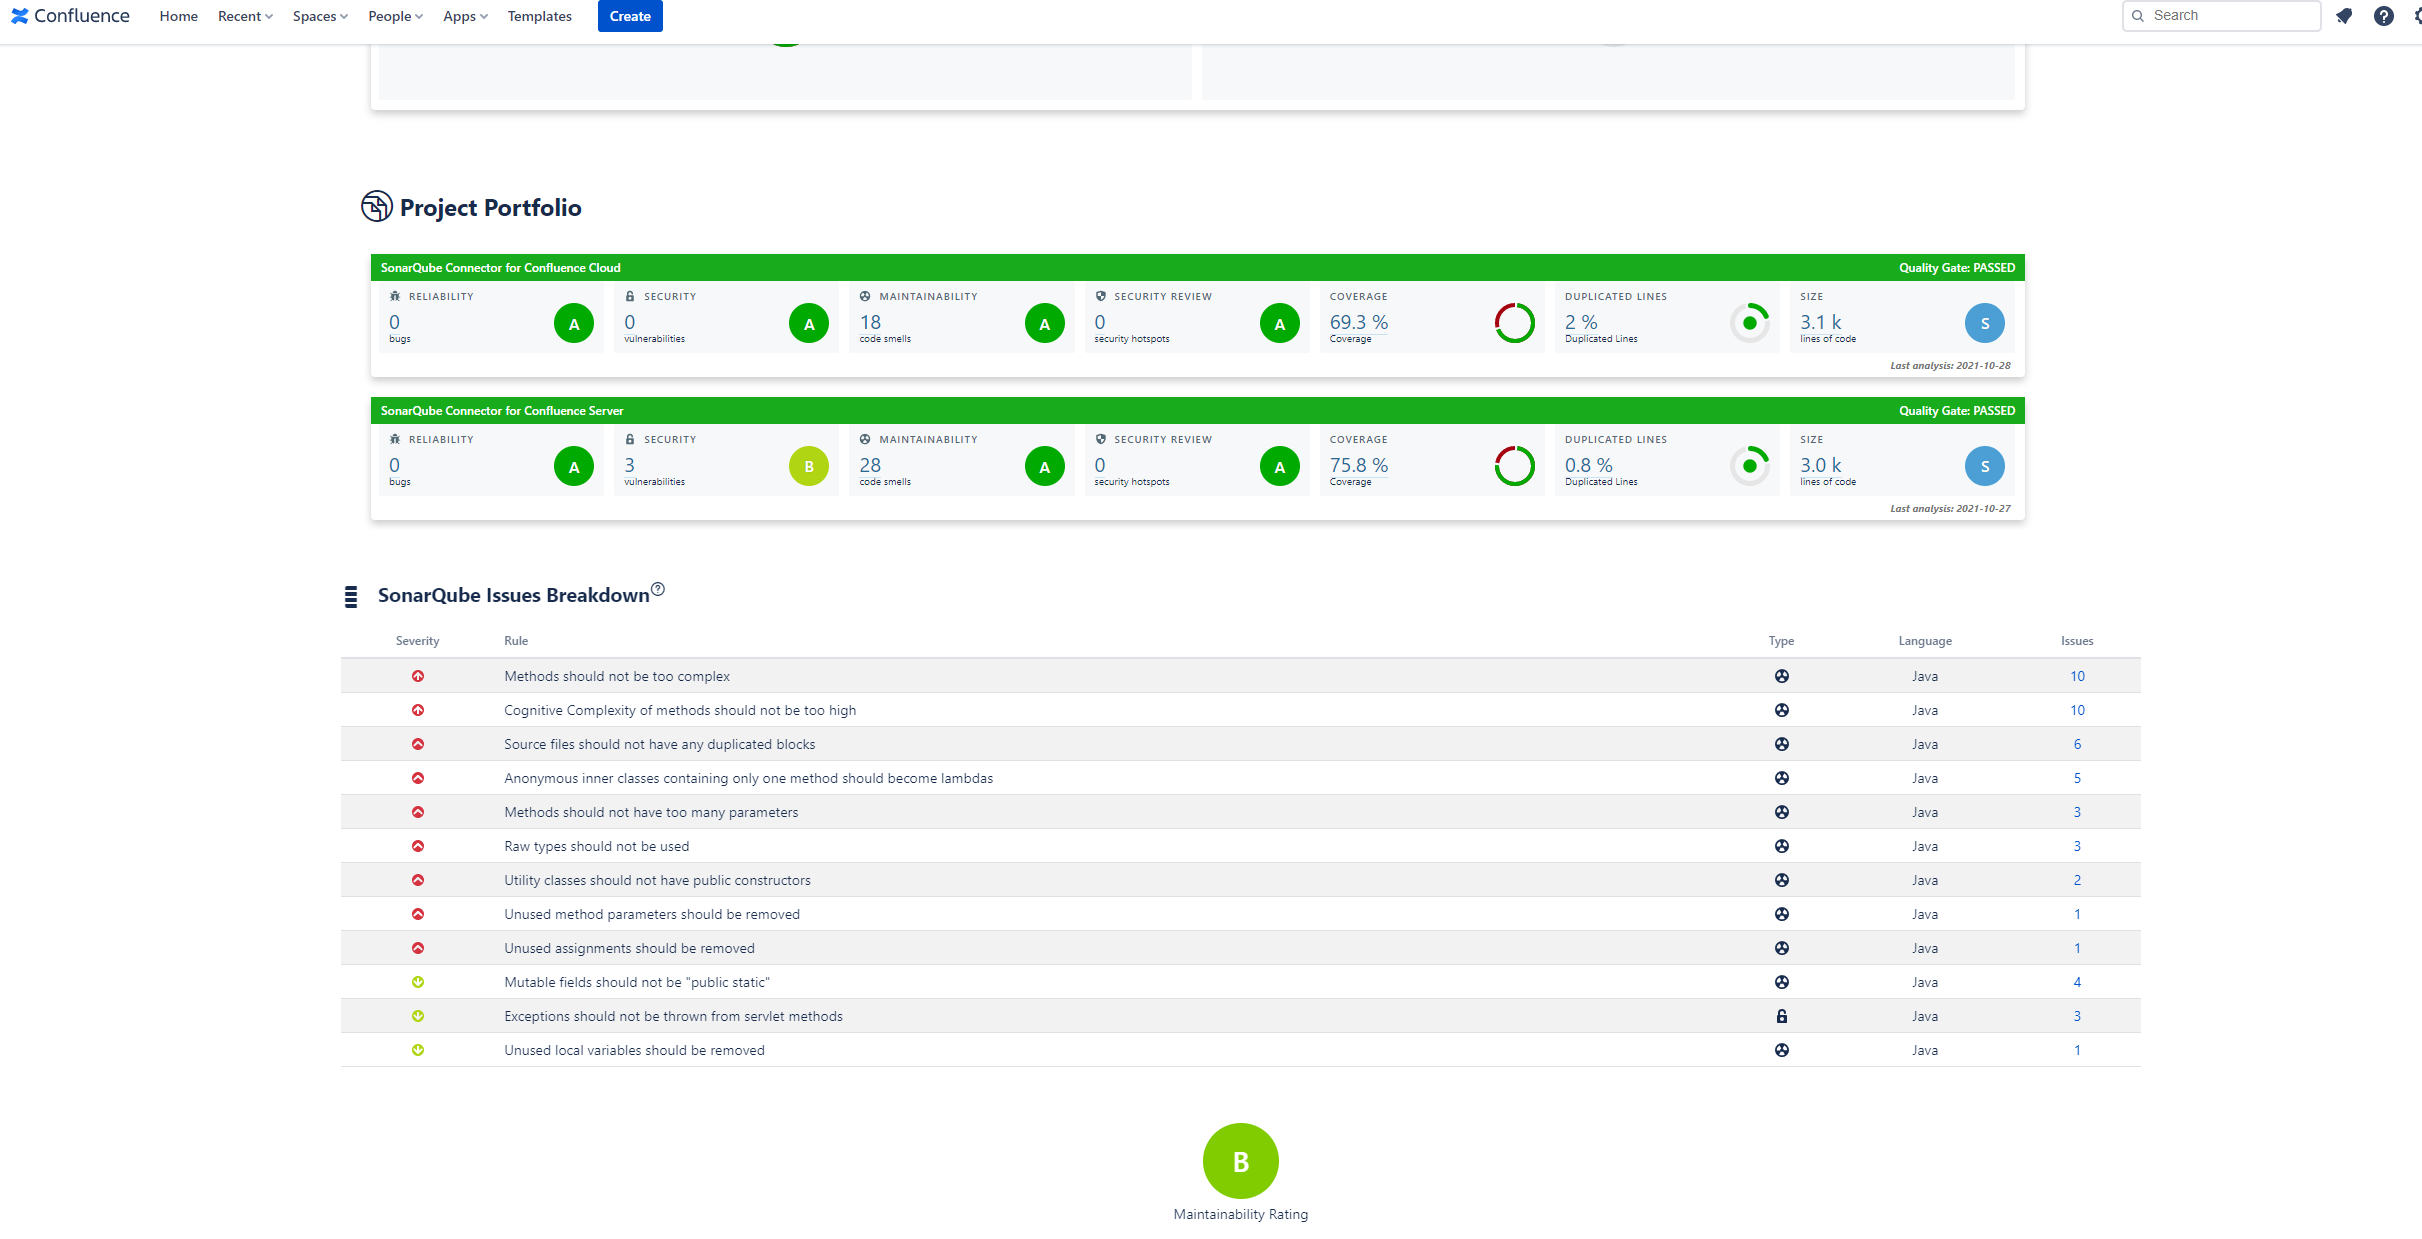
Task: Click the Server project Security B rating badge
Action: pos(809,466)
